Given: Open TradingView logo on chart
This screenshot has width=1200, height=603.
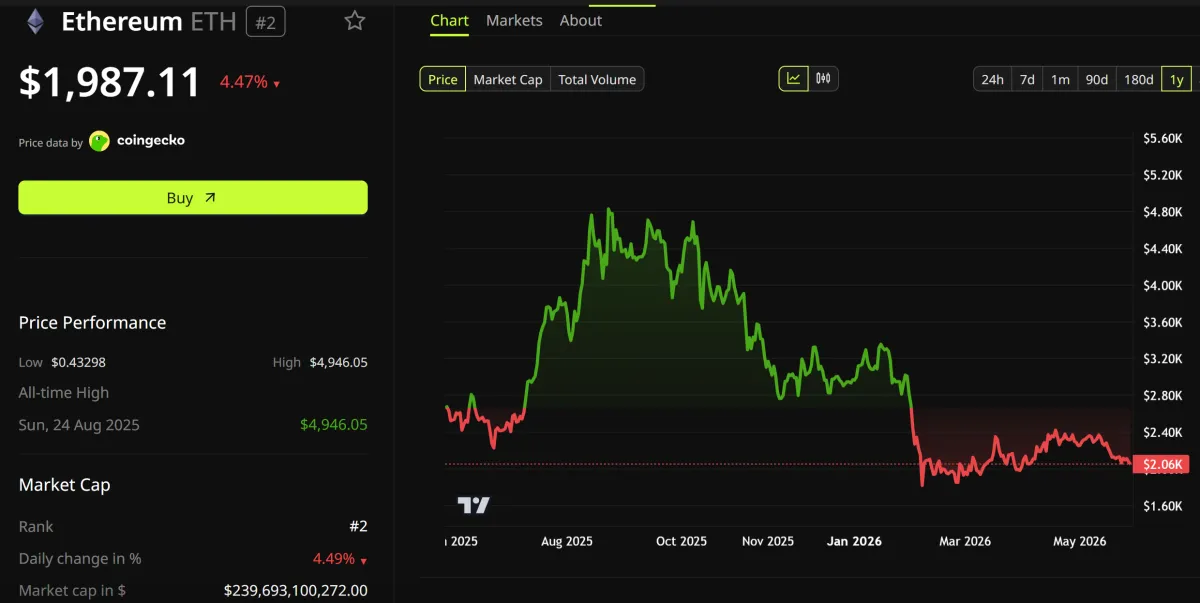Looking at the screenshot, I should [473, 505].
